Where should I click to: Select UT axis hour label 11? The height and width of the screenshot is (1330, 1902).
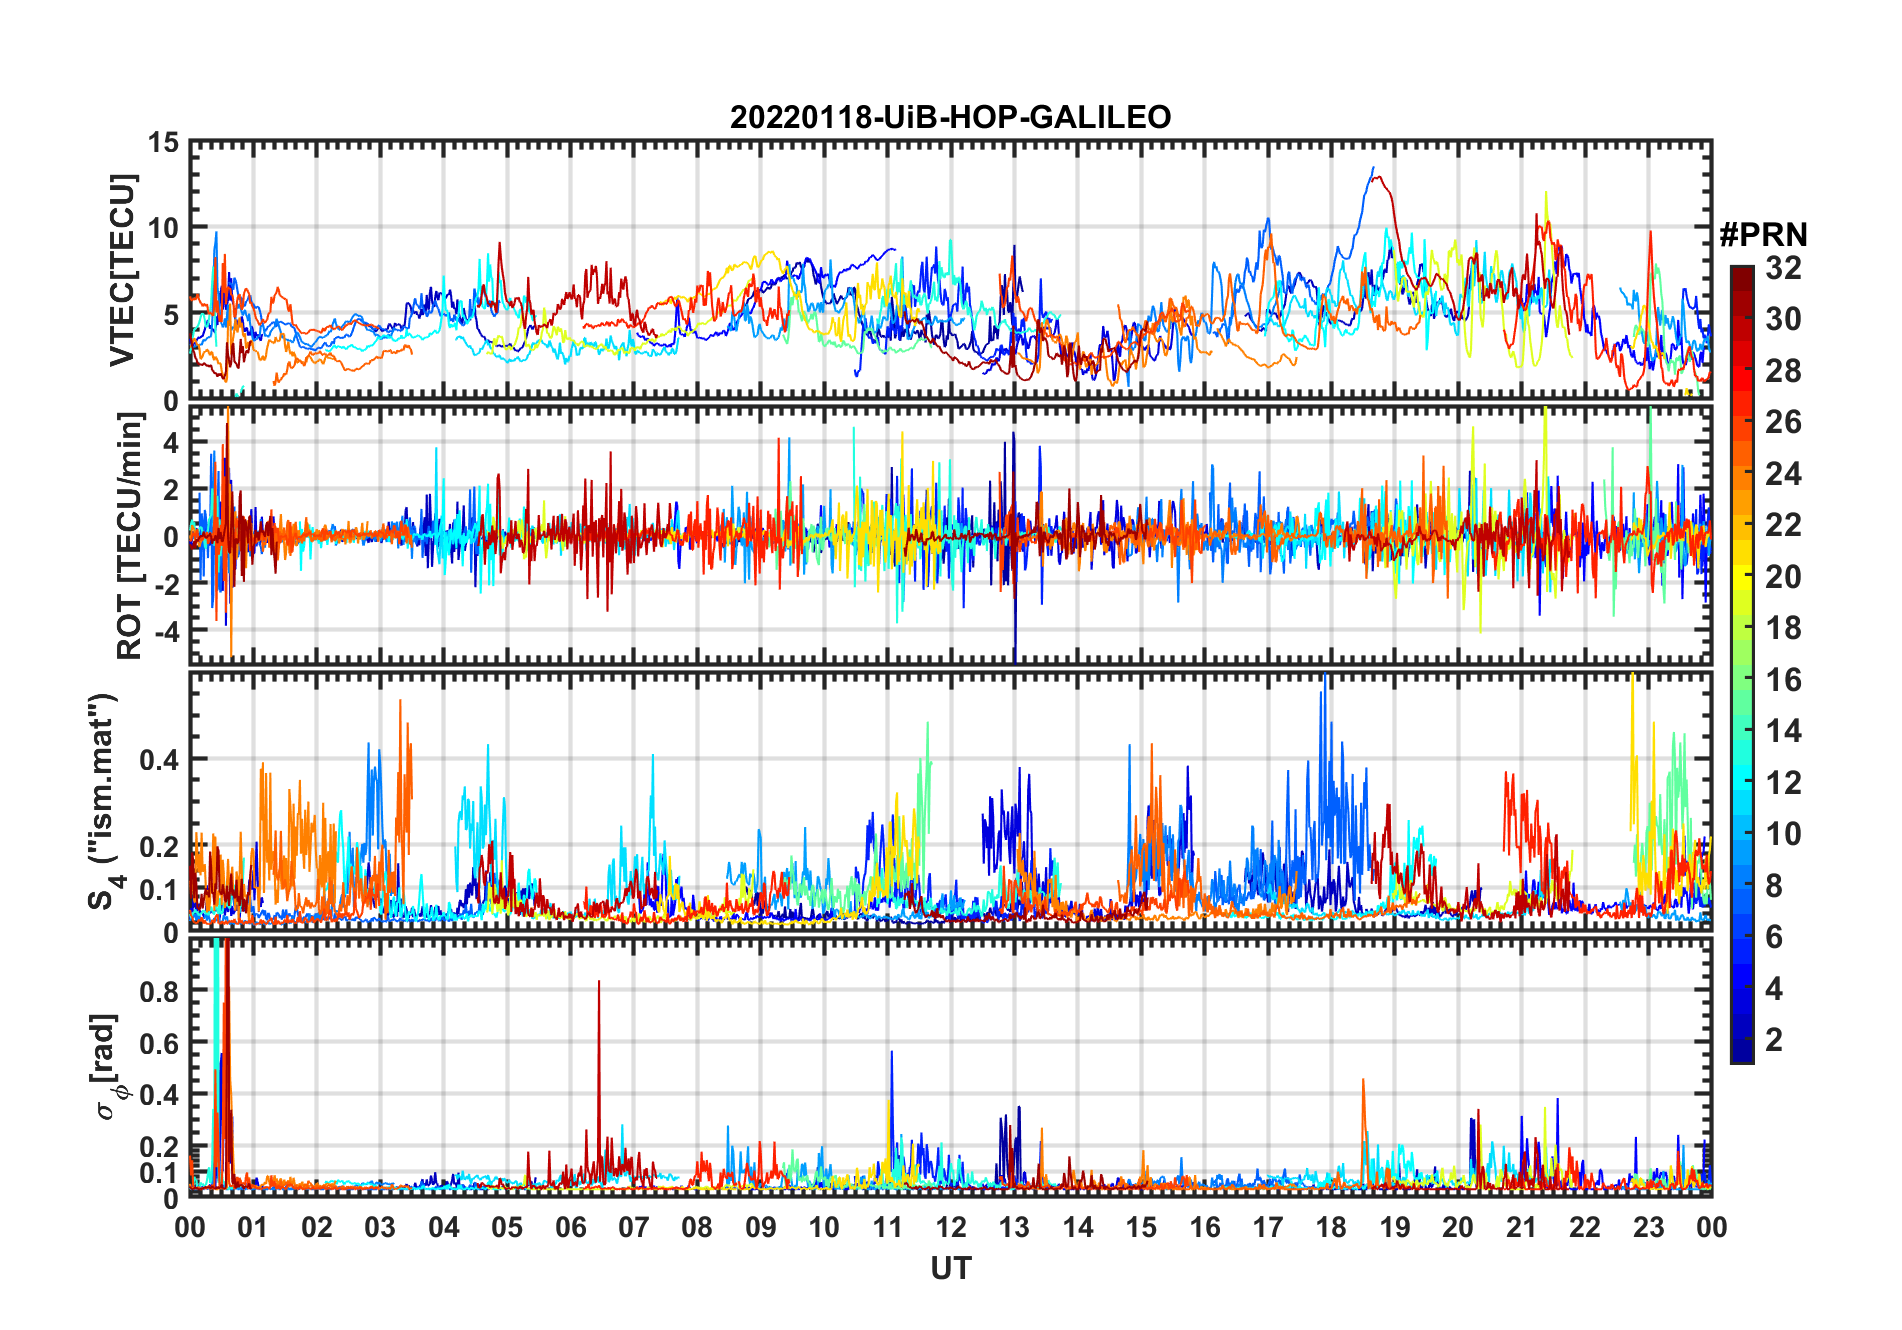pos(888,1227)
